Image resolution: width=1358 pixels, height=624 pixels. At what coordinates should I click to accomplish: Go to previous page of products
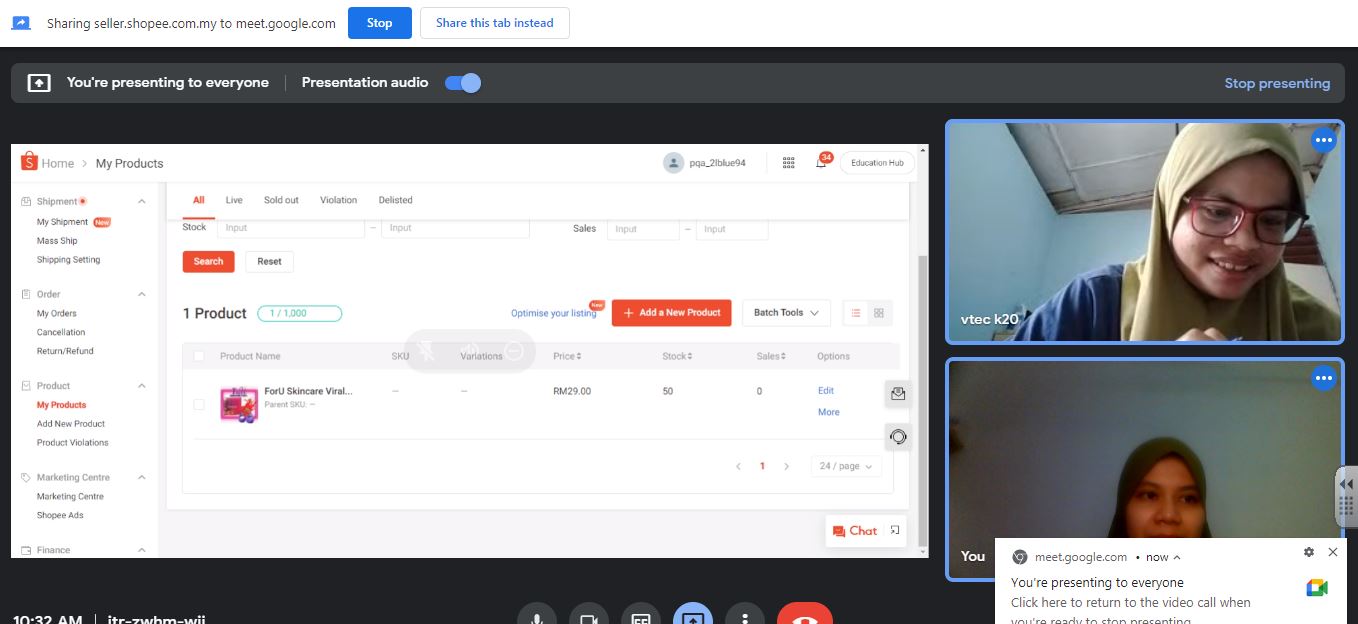tap(739, 466)
